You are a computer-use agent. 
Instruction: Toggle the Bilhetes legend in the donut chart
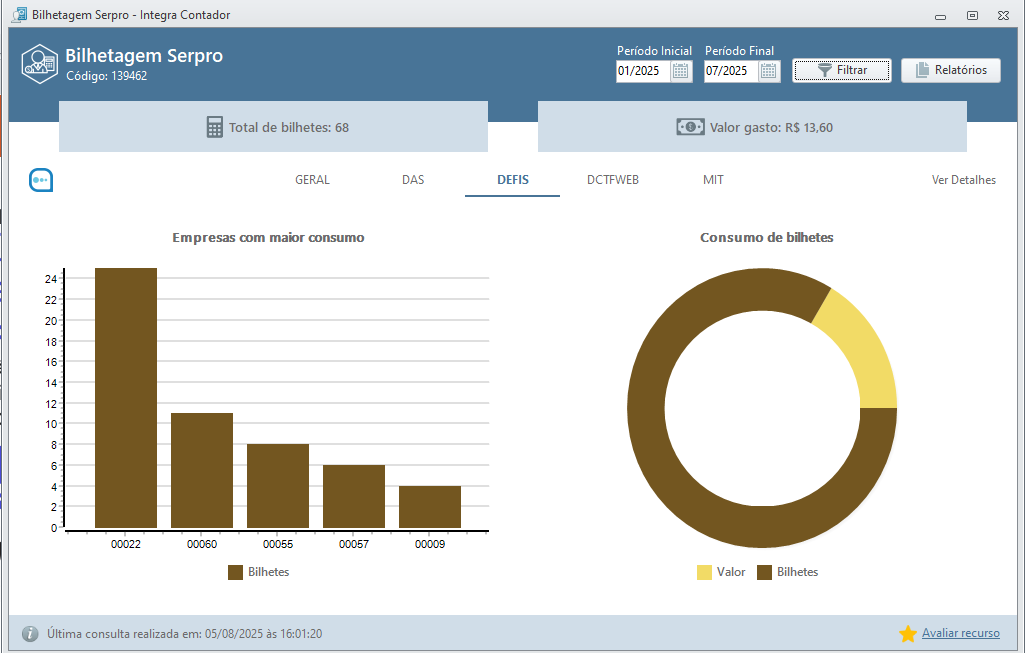pyautogui.click(x=787, y=572)
